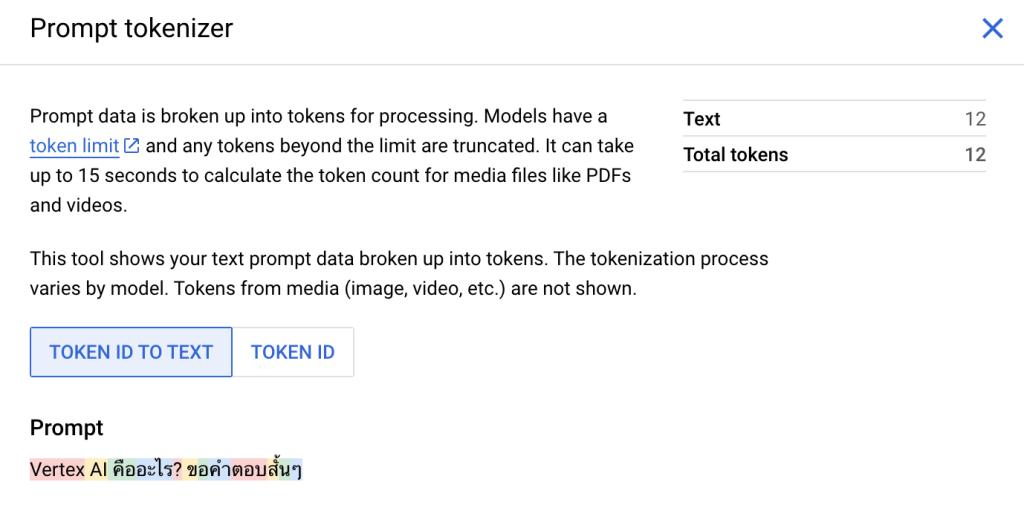Open the token limit documentation link
The image size is (1024, 508).
[74, 146]
